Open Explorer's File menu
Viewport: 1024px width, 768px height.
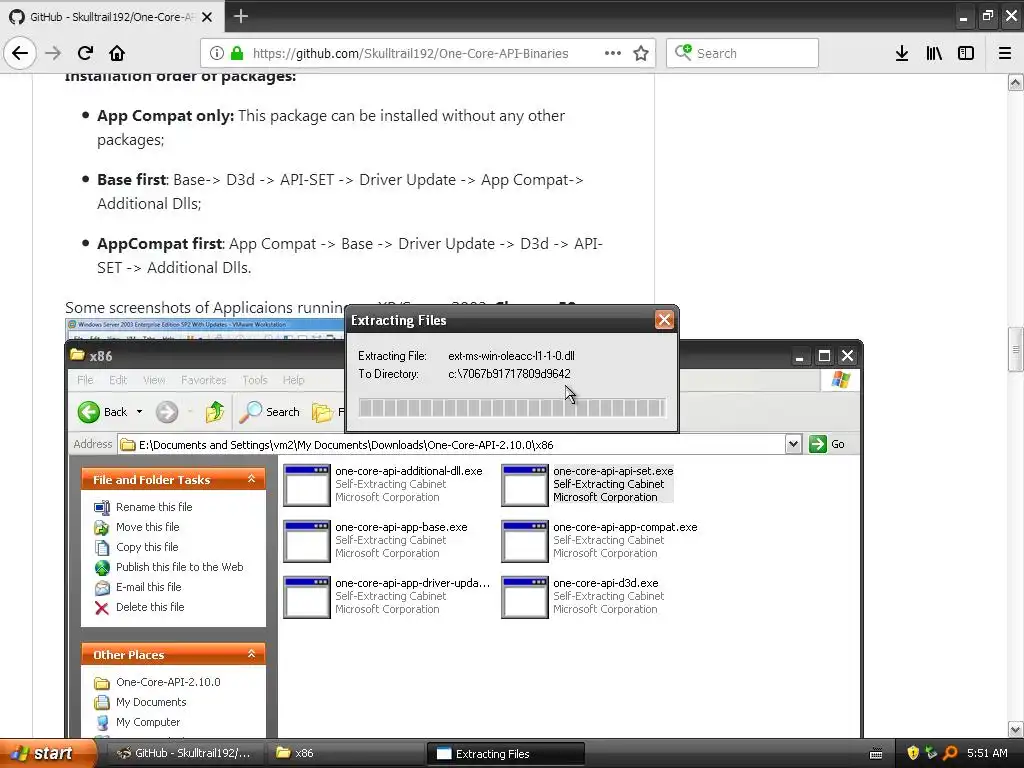coord(85,379)
